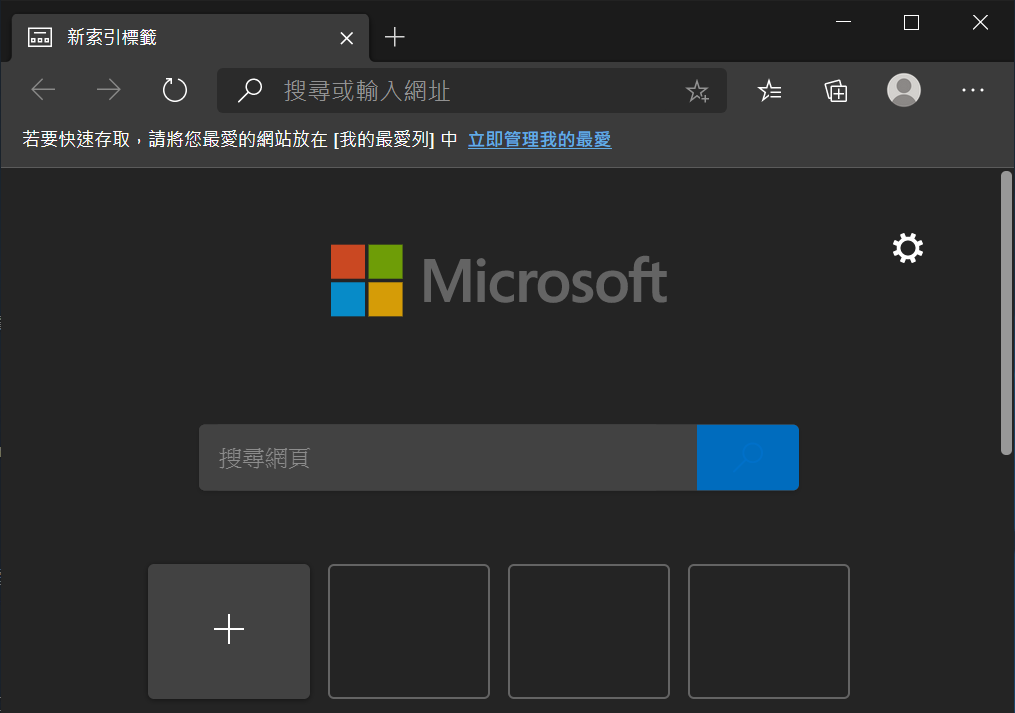Click the vertical page scrollbar
Viewport: 1015px width, 713px height.
(x=1006, y=313)
